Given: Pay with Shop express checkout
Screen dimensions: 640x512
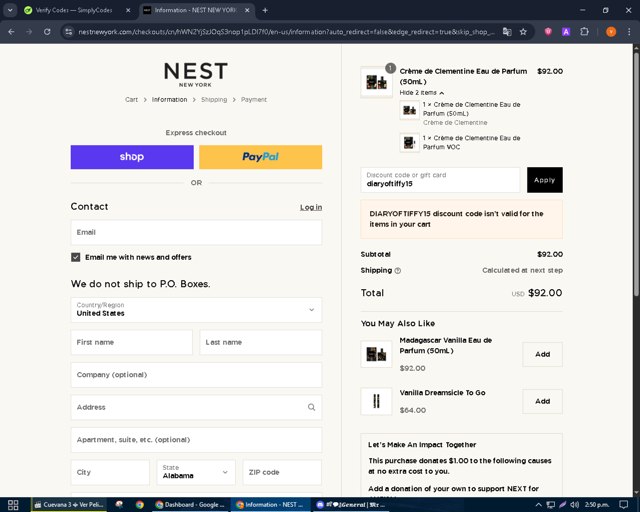Looking at the screenshot, I should 132,157.
